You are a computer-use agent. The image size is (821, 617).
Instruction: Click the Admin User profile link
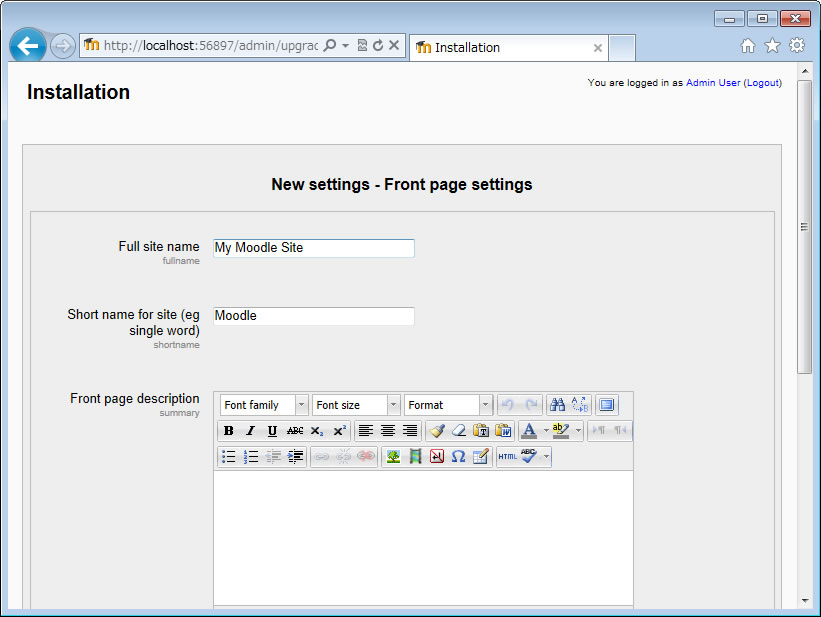click(x=713, y=83)
